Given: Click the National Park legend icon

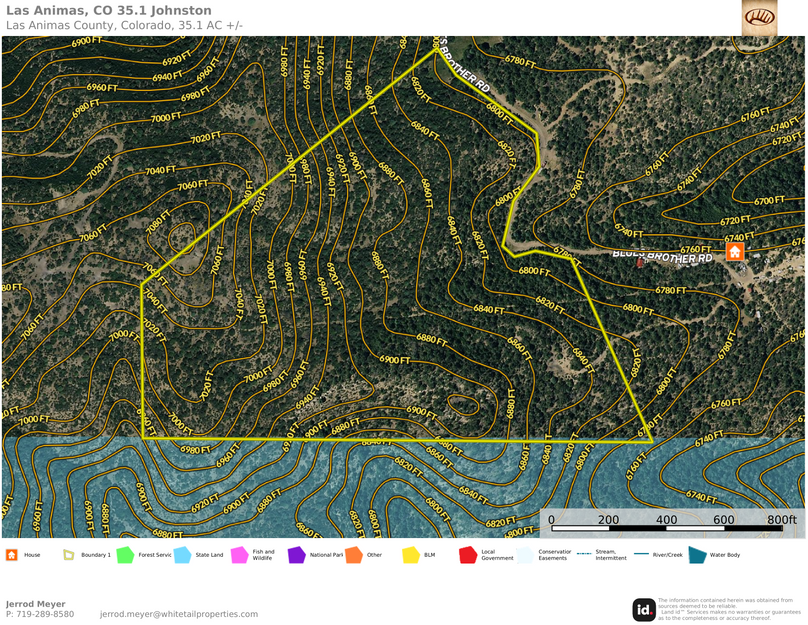Looking at the screenshot, I should [295, 555].
